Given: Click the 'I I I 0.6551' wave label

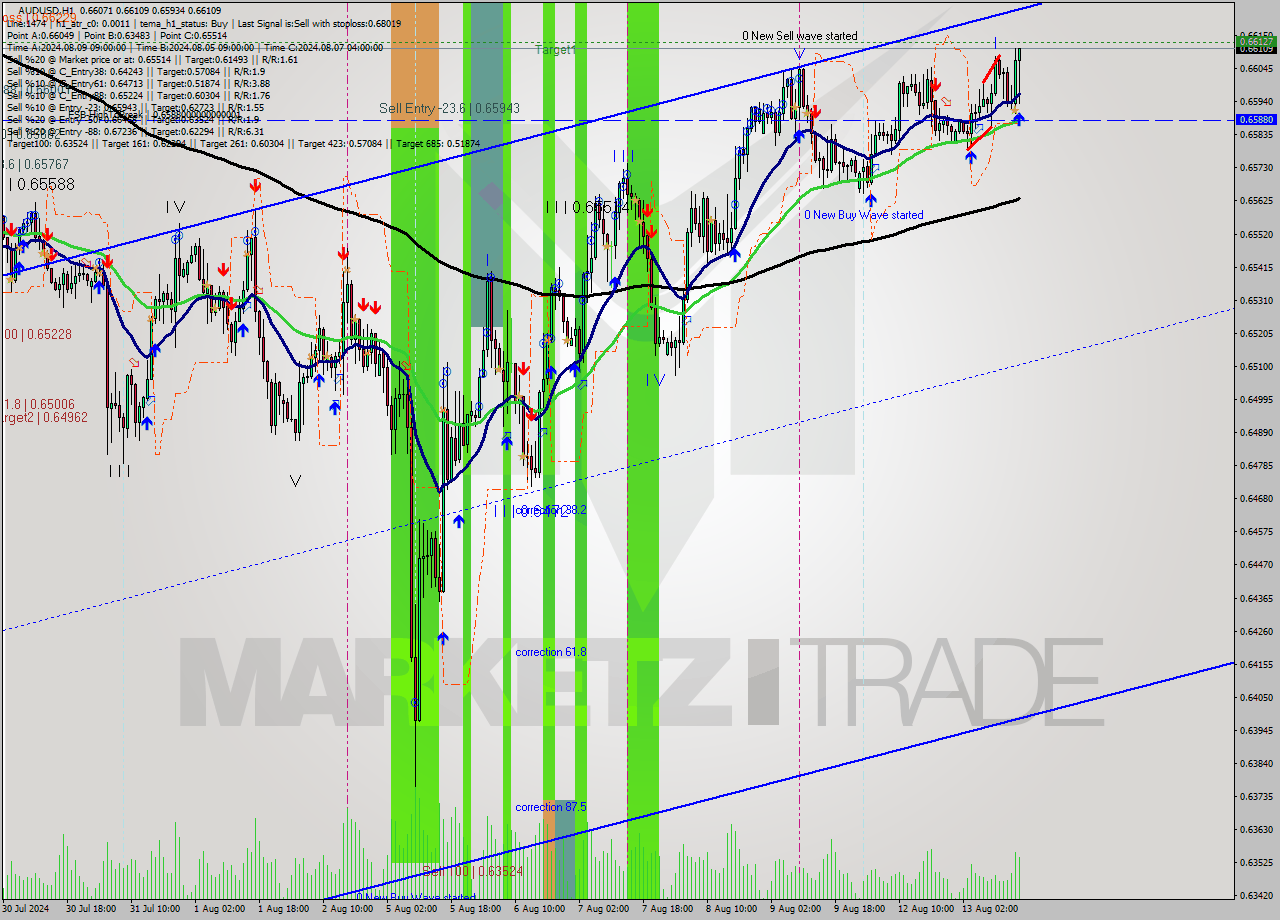Looking at the screenshot, I should coord(586,207).
